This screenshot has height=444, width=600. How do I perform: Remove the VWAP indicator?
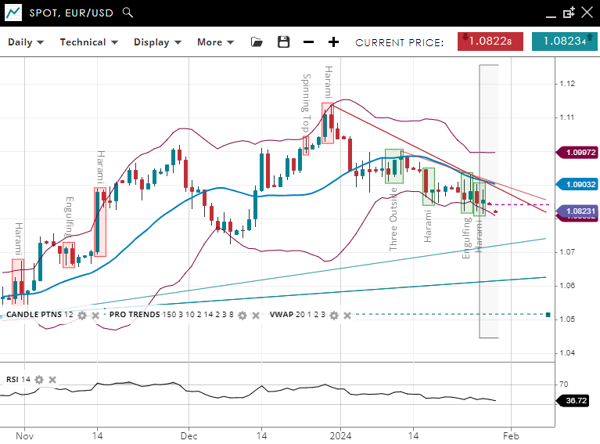coord(345,315)
